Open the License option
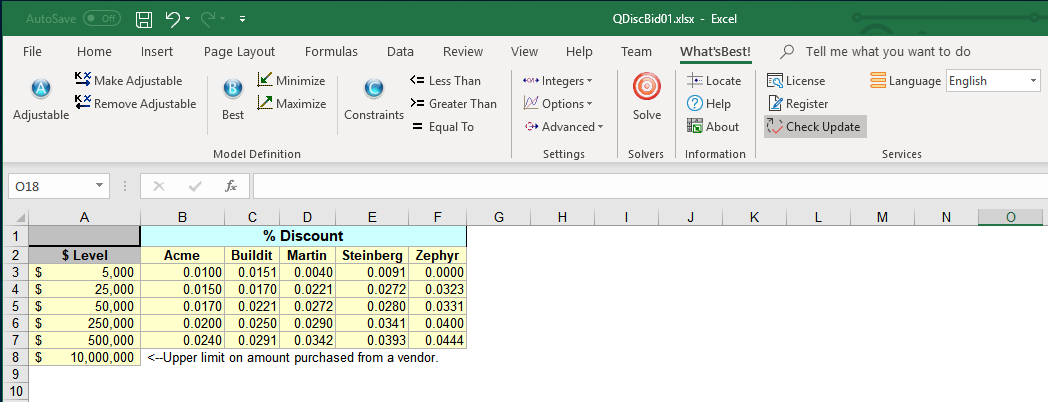The width and height of the screenshot is (1048, 402). pyautogui.click(x=796, y=81)
